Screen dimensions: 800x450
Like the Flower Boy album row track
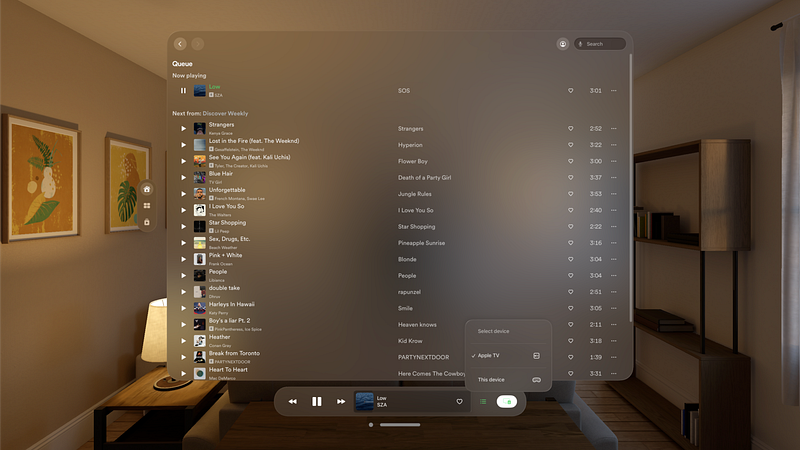[x=570, y=161]
